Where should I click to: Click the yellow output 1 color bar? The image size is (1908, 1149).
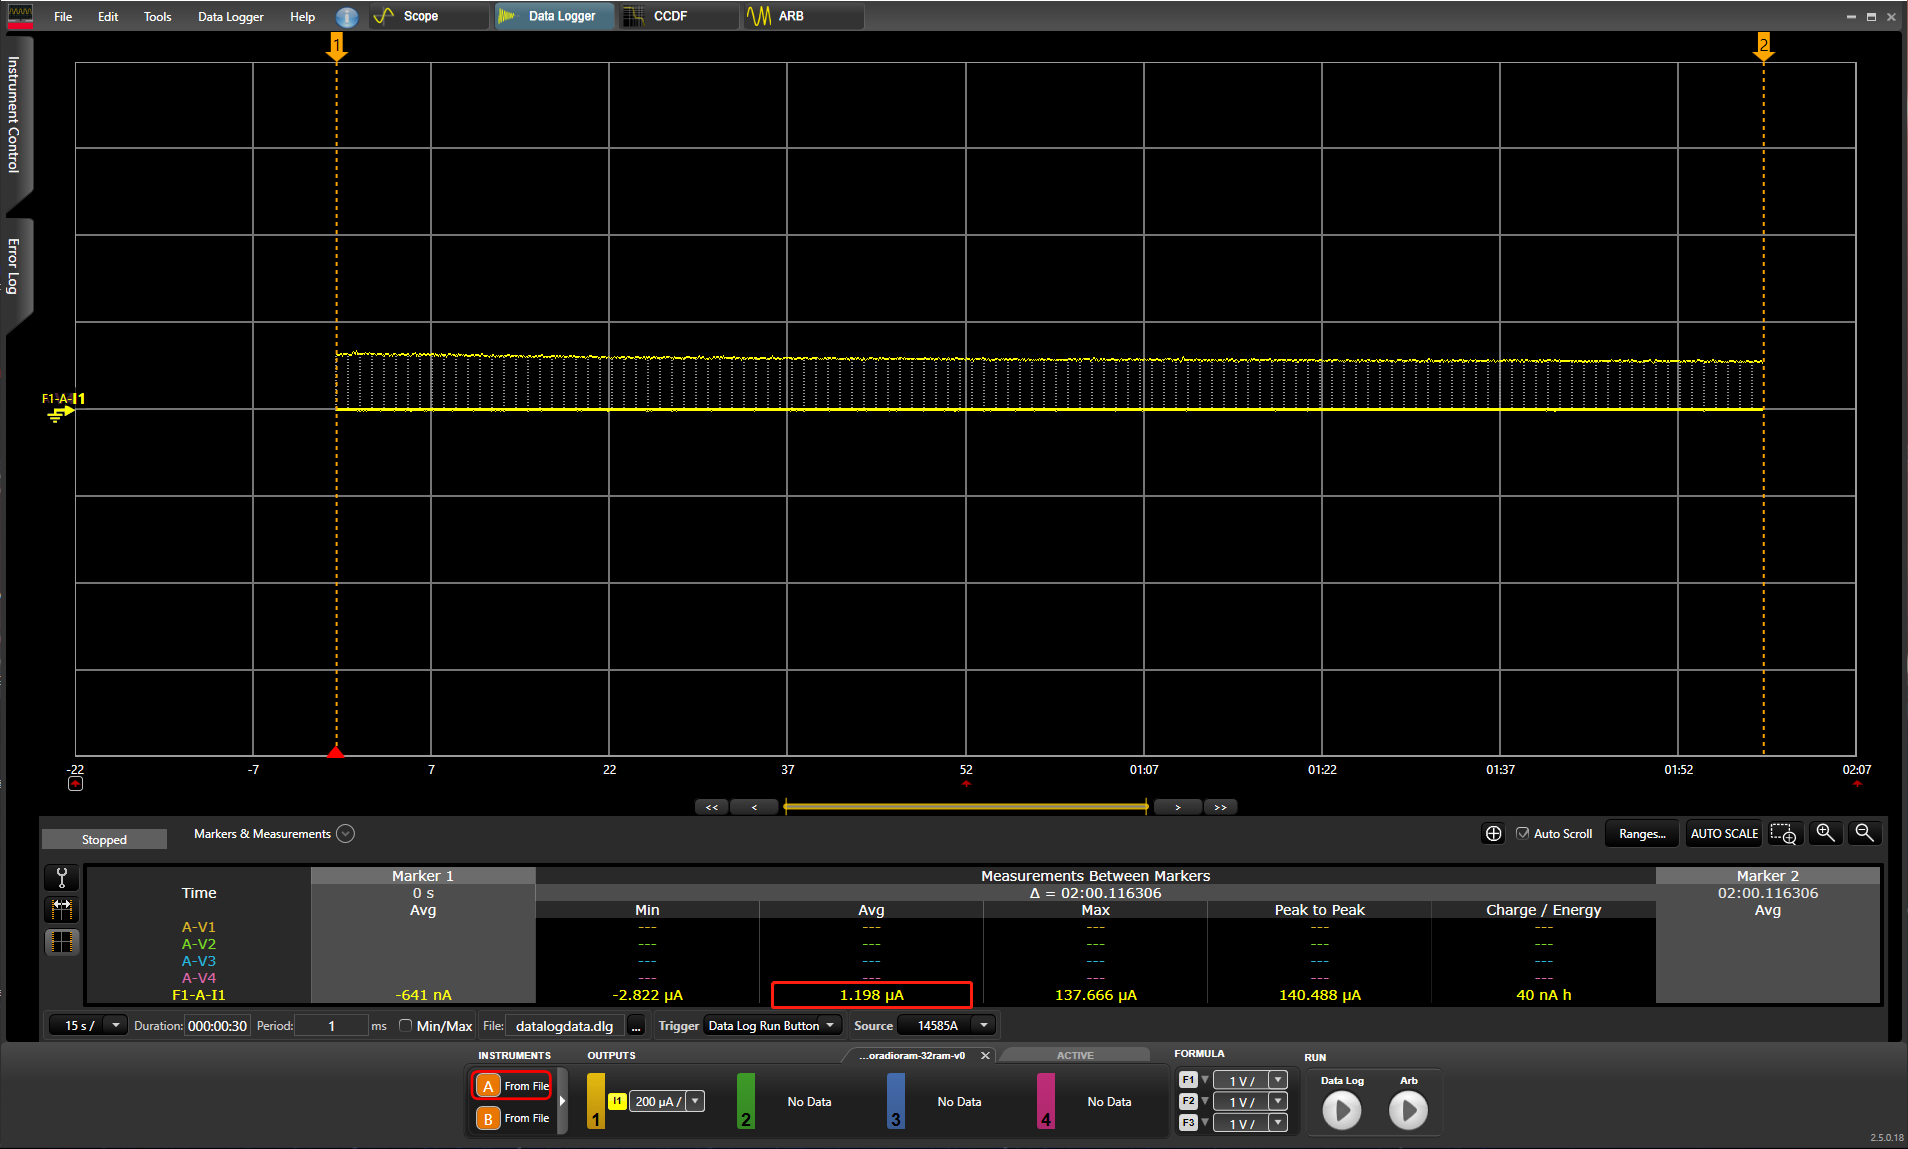coord(596,1101)
